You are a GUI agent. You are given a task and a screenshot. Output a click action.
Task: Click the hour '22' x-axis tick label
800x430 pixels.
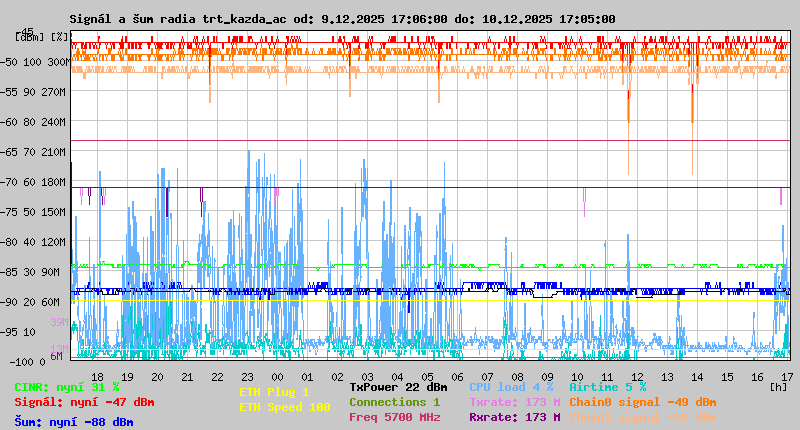[217, 377]
